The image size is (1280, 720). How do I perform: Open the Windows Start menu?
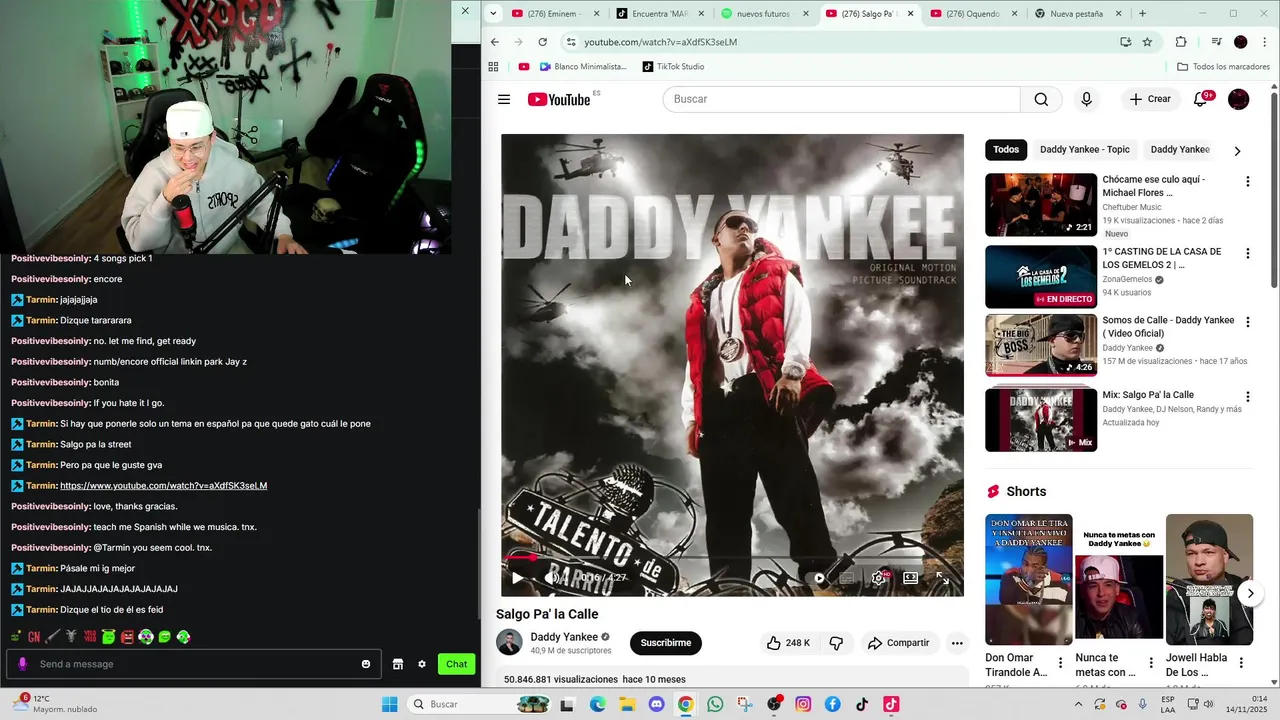click(x=389, y=704)
